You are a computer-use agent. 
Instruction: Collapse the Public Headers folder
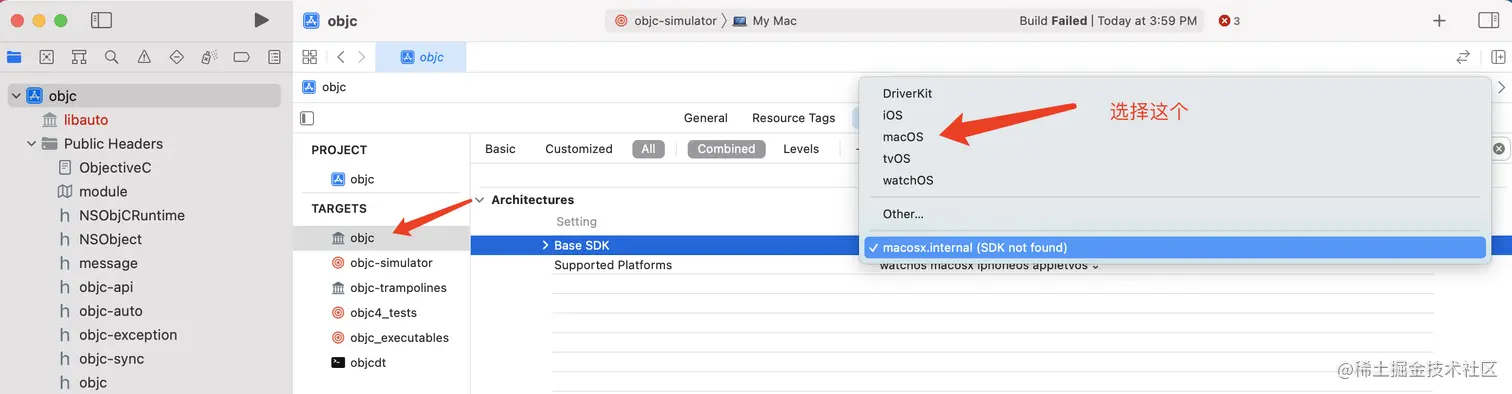click(31, 143)
